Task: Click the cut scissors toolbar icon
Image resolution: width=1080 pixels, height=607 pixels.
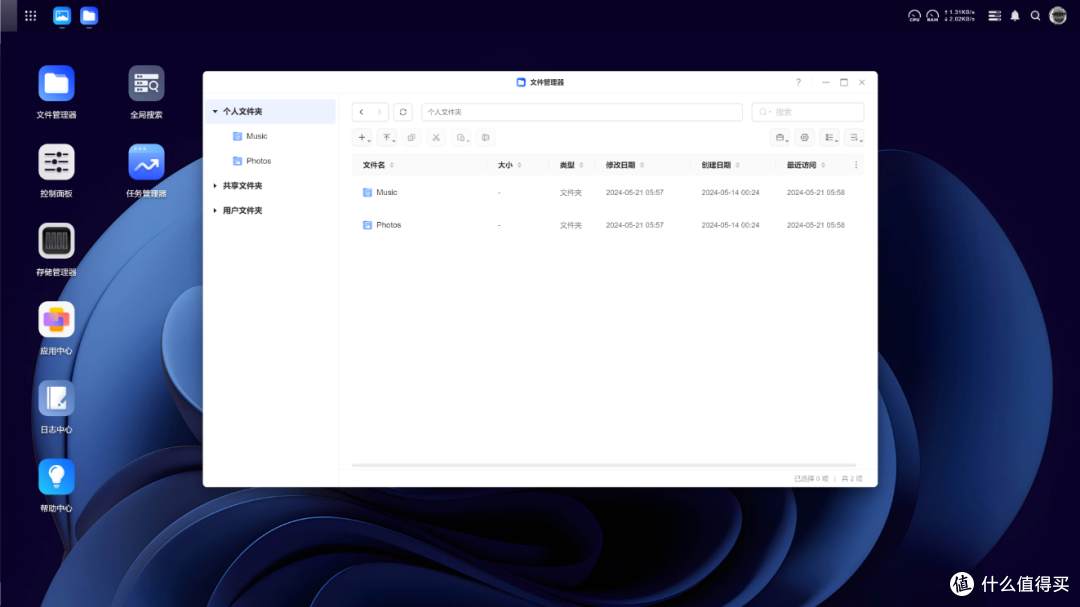Action: pos(436,138)
